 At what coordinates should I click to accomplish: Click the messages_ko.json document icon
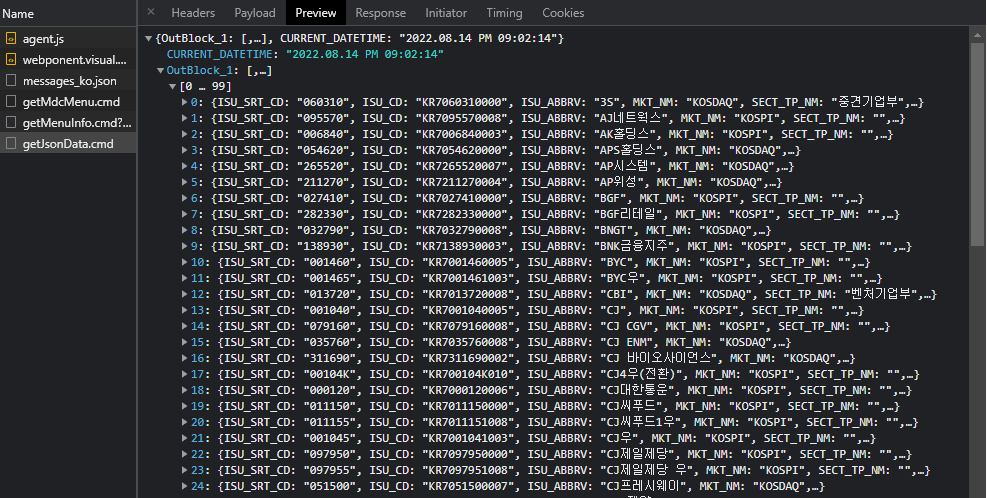coord(11,81)
